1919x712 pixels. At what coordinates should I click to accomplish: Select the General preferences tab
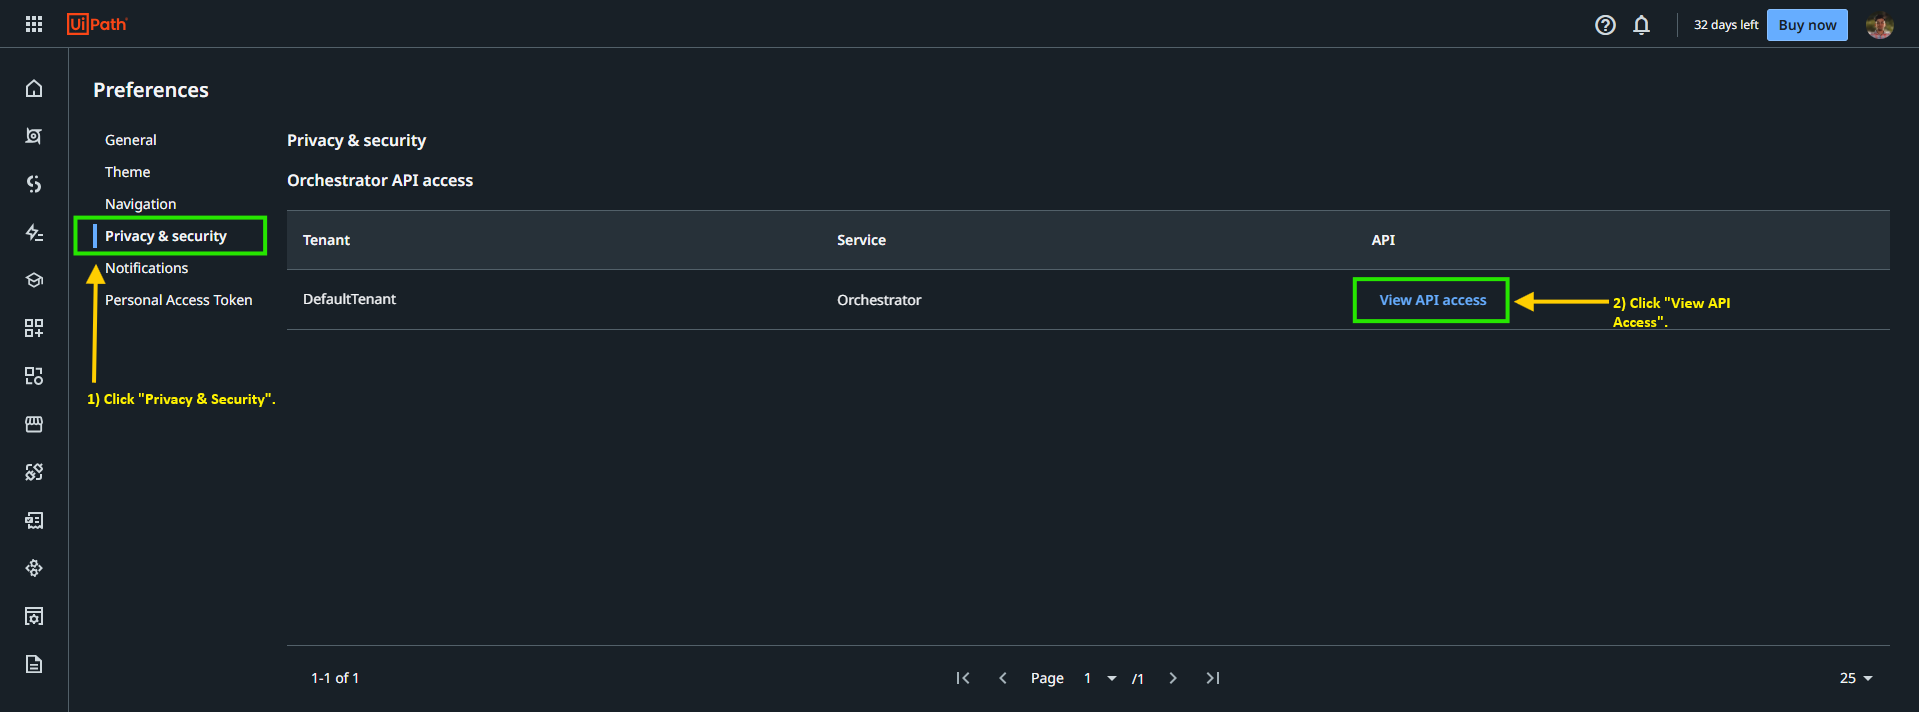point(131,140)
